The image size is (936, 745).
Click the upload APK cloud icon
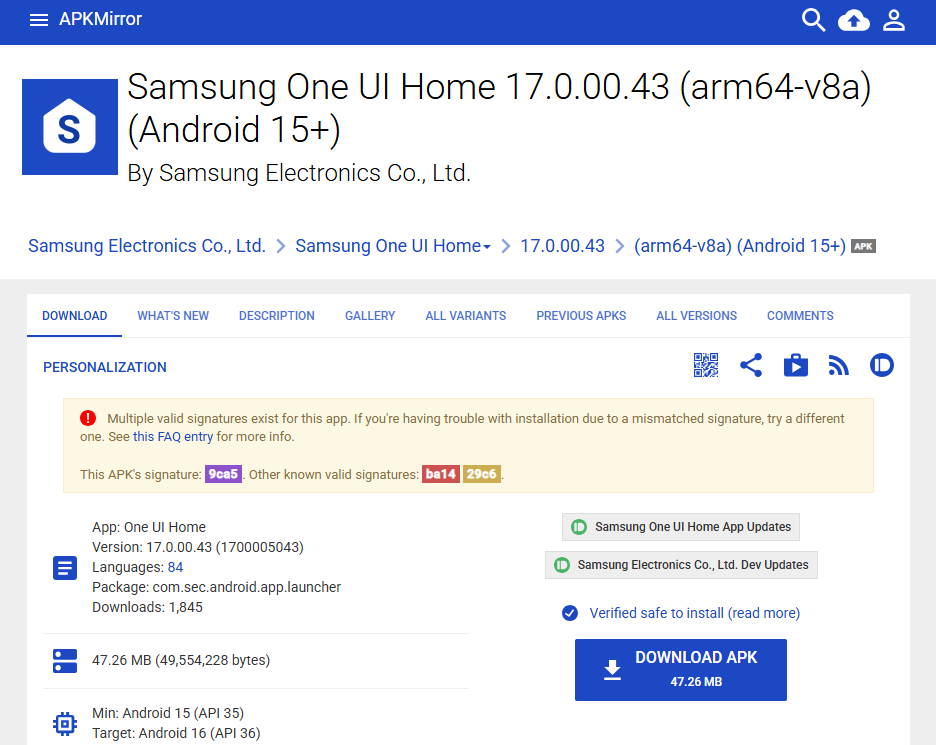[x=853, y=20]
